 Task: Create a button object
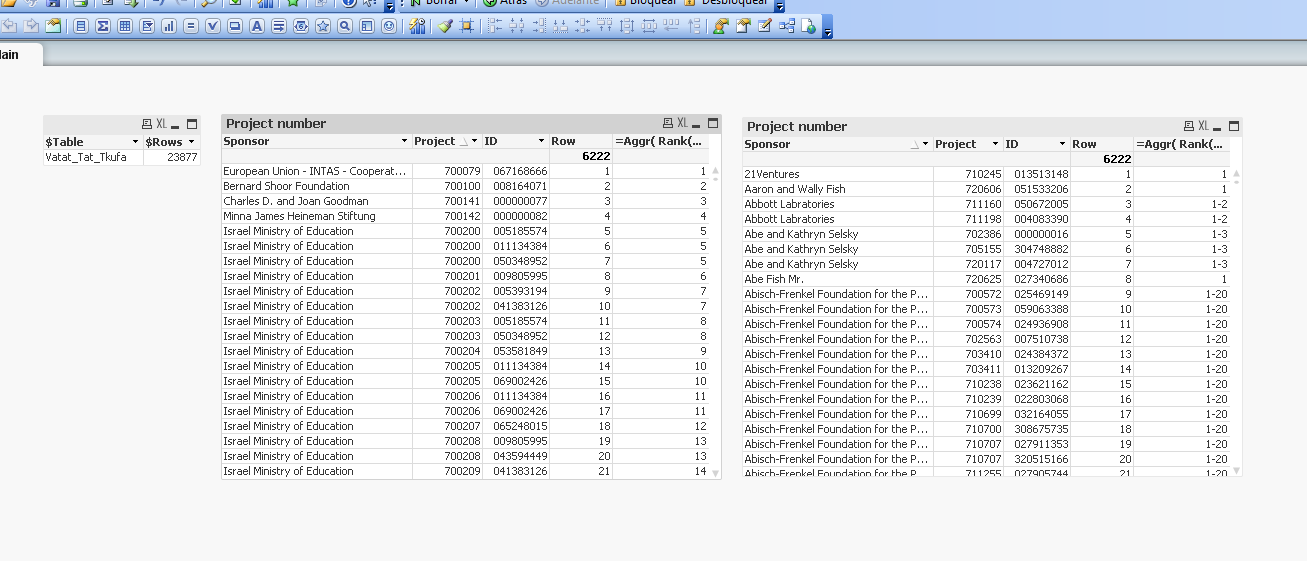point(235,26)
